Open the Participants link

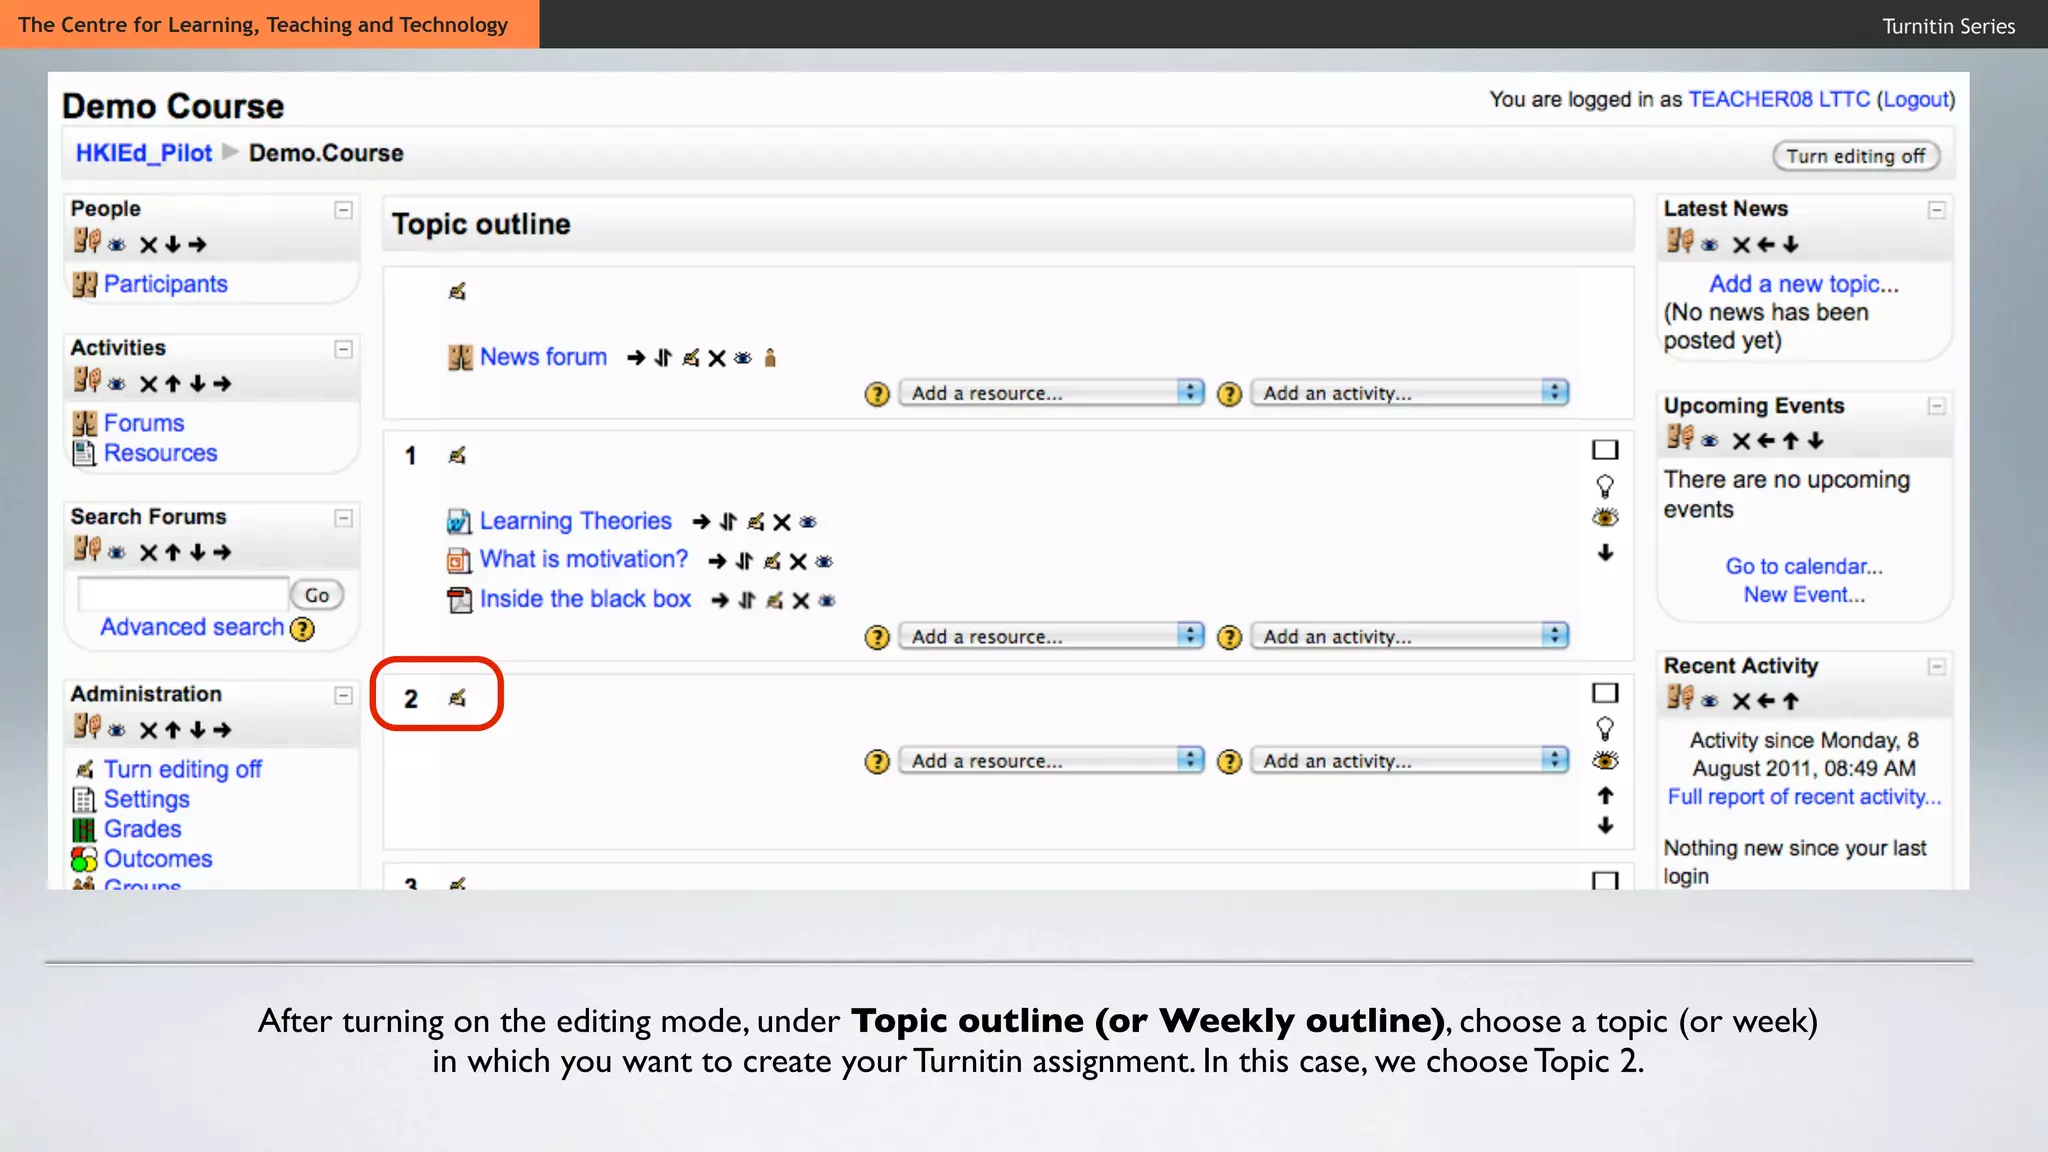(x=165, y=284)
